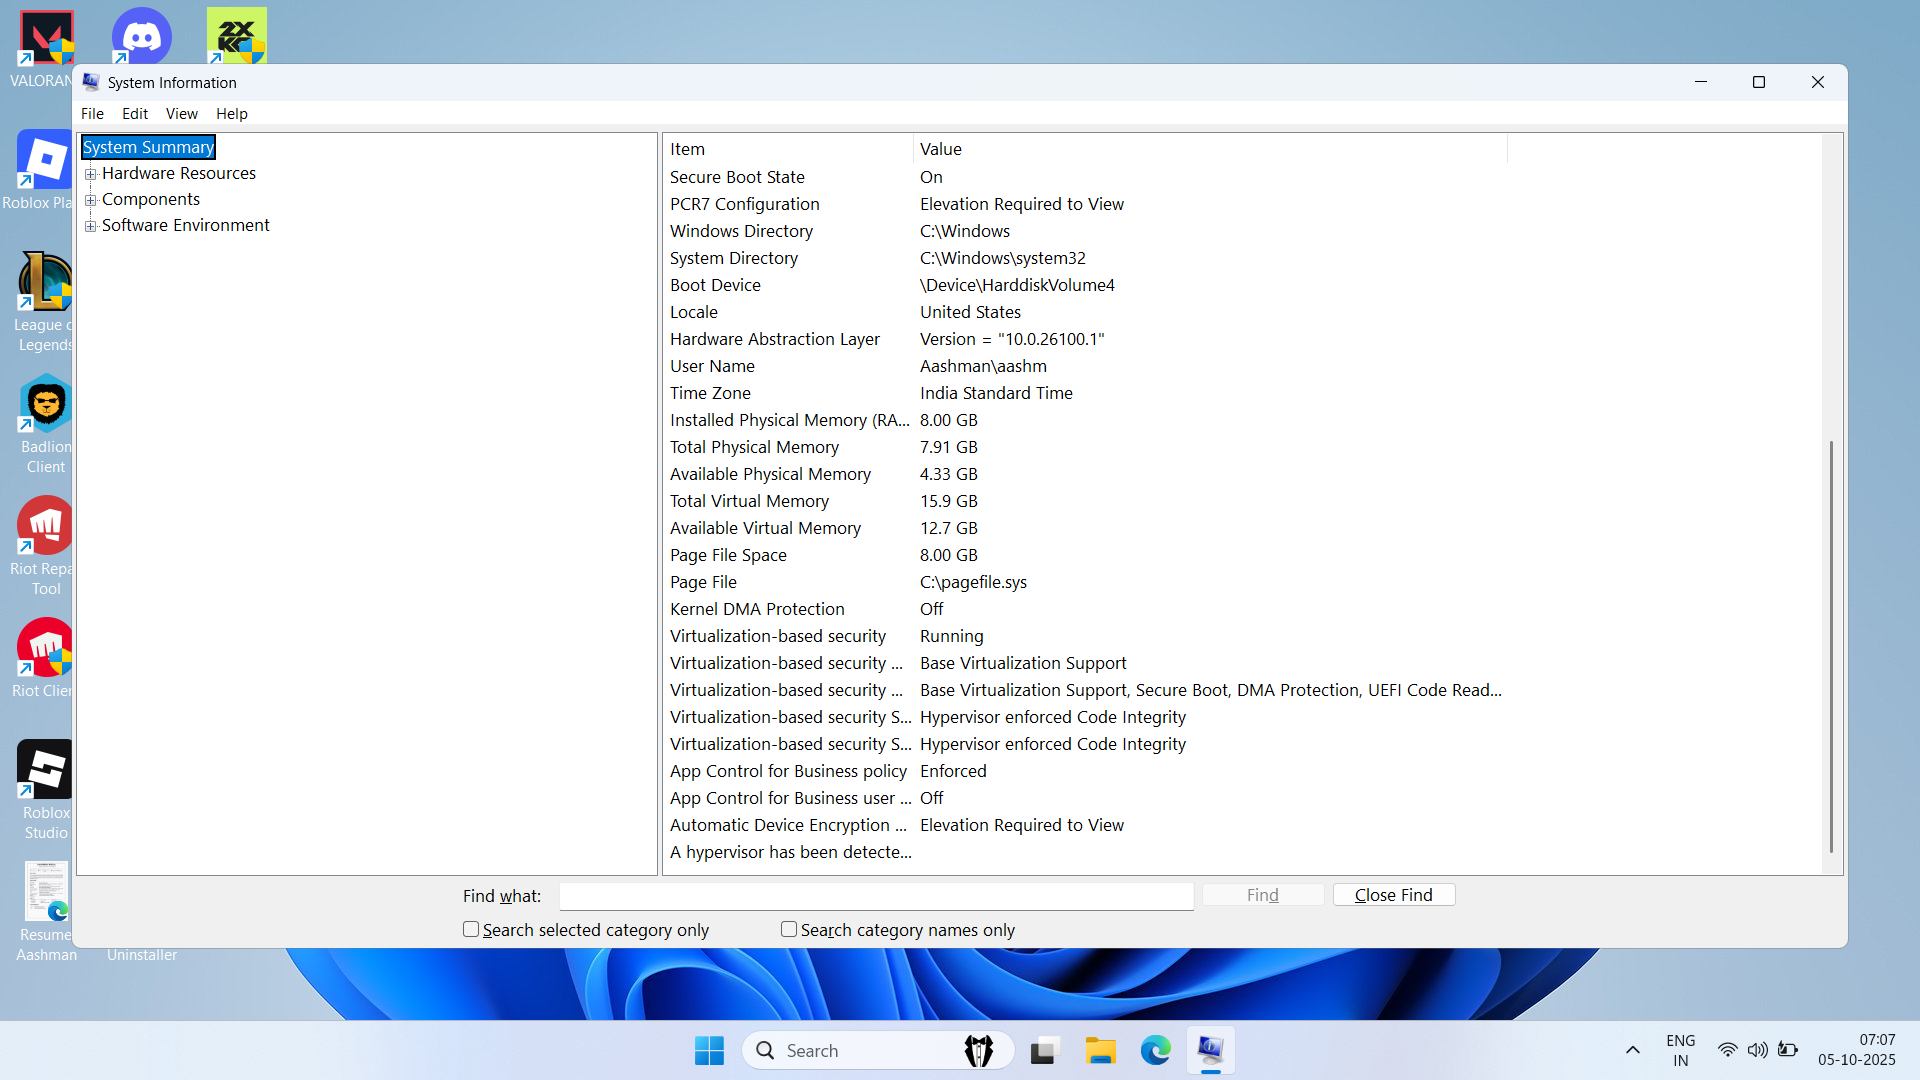
Task: Open Roblox Studio desktop shortcut
Action: click(46, 771)
